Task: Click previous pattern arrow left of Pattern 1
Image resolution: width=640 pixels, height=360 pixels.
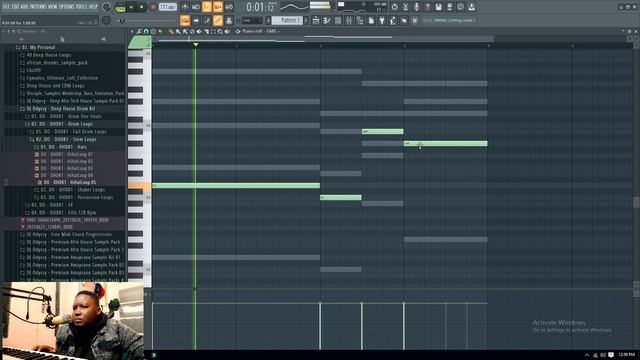Action: (269, 20)
